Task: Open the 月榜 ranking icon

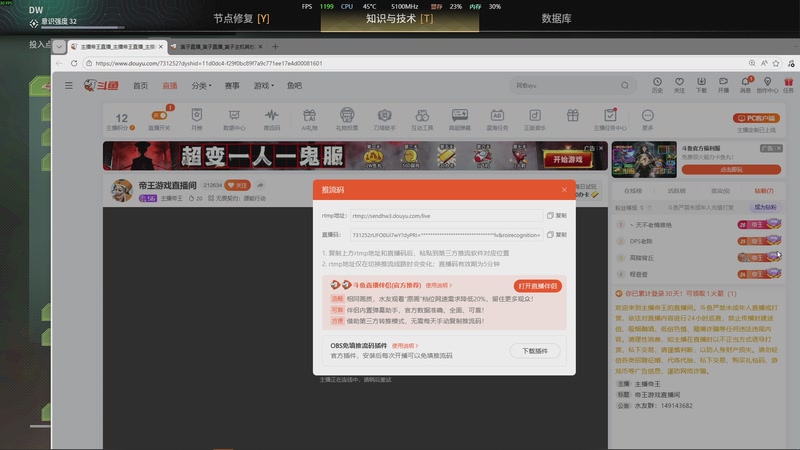Action: [196, 115]
